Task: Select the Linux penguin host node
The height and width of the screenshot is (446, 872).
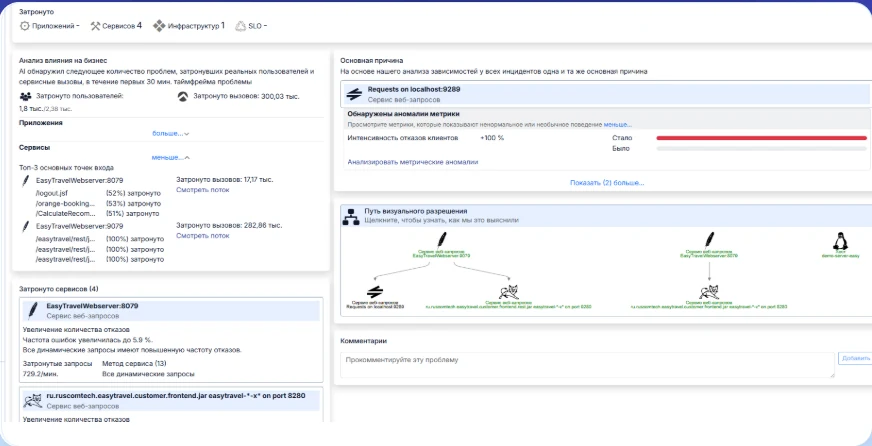Action: click(839, 241)
